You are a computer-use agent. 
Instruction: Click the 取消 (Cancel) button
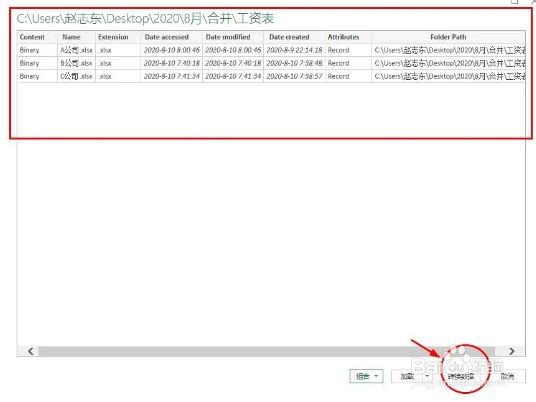click(x=507, y=376)
